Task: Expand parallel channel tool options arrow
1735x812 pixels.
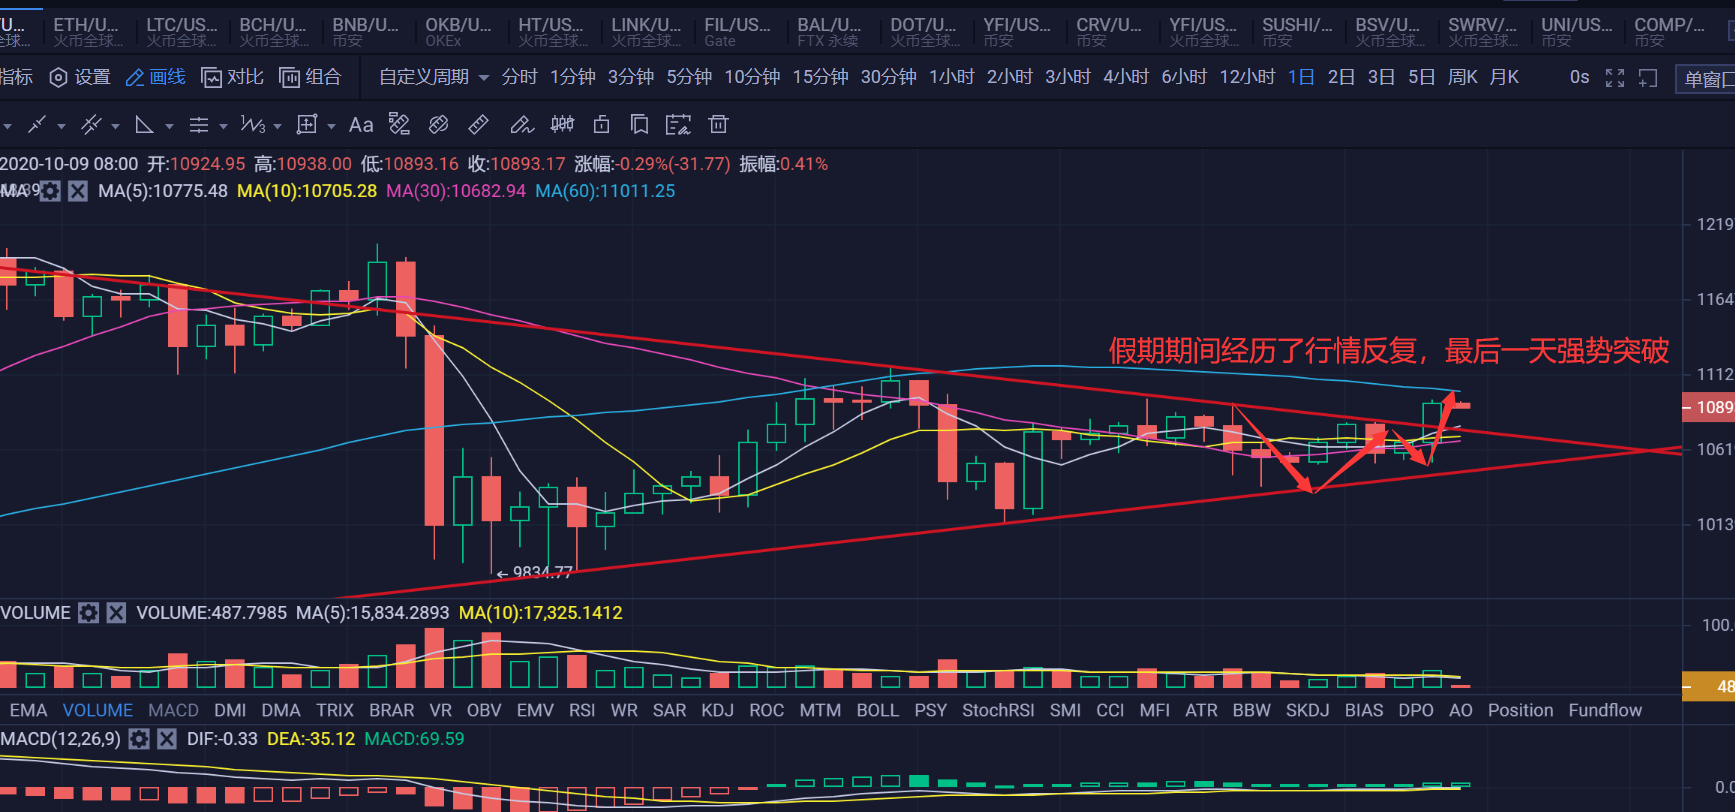Action: [115, 126]
